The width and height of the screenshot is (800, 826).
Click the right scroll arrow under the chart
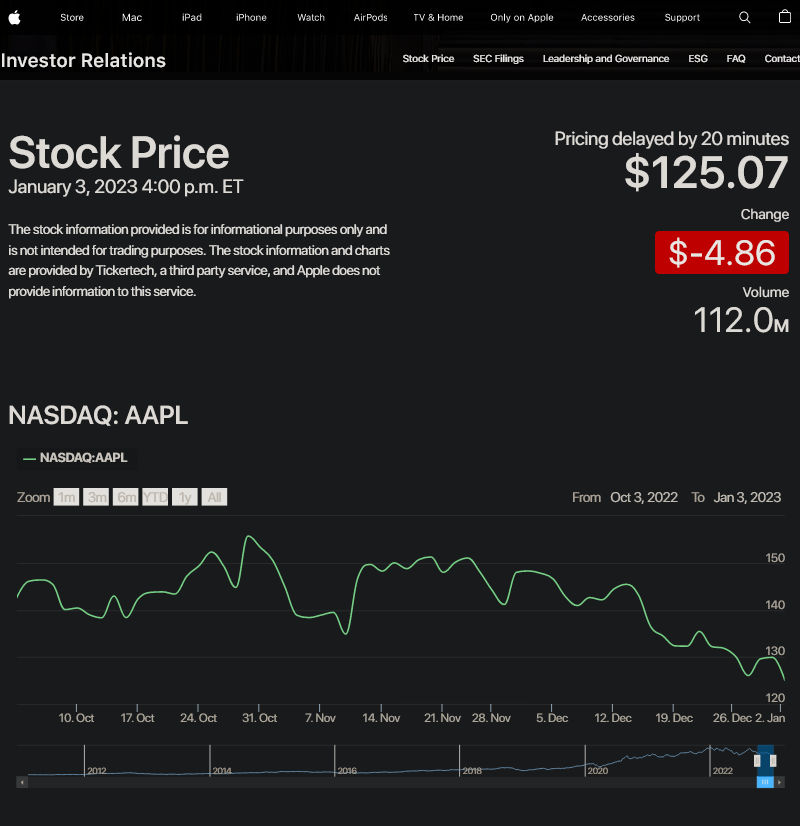[x=780, y=782]
